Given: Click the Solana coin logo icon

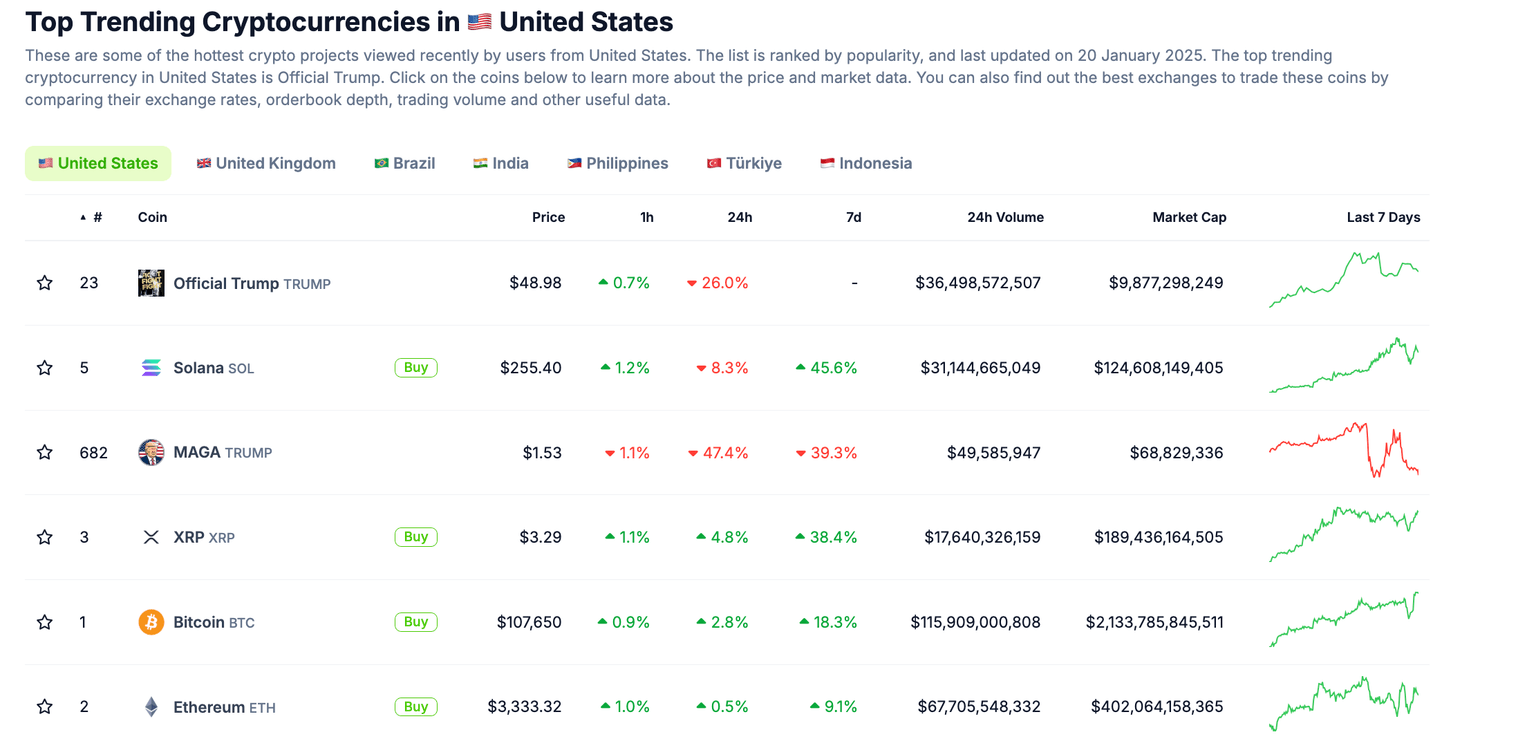Looking at the screenshot, I should point(151,368).
